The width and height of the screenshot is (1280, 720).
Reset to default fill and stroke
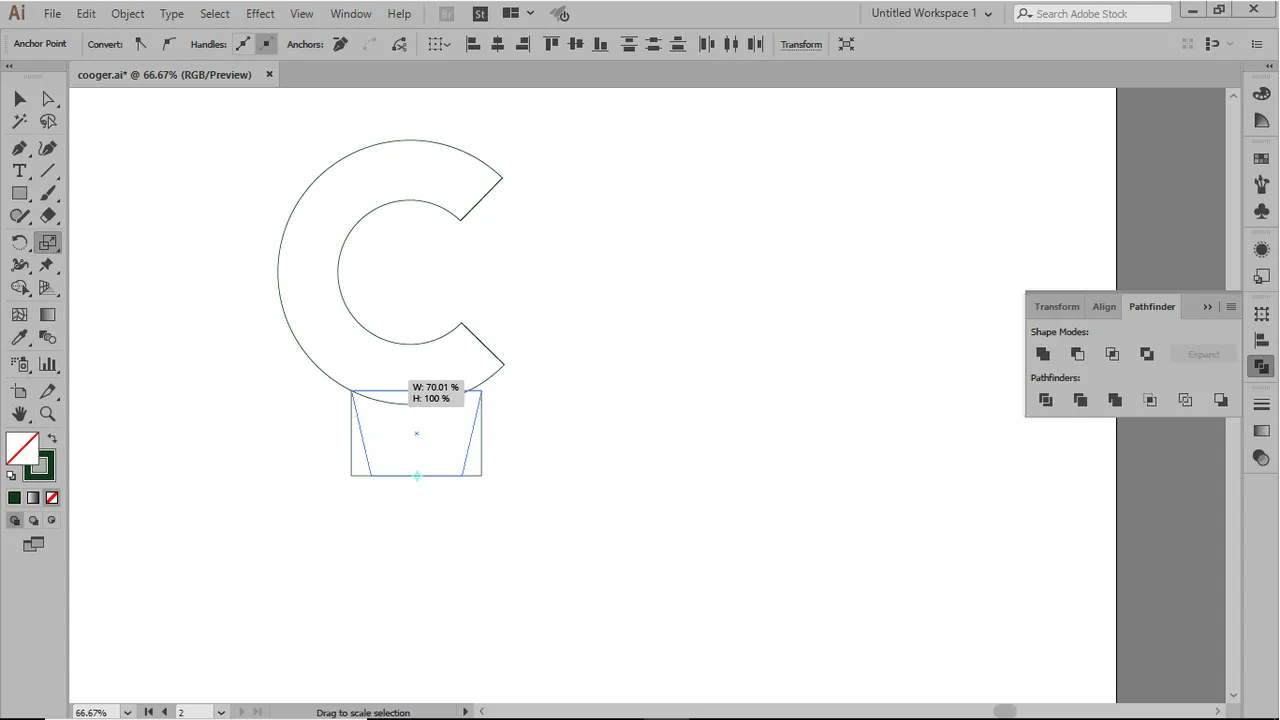(12, 476)
